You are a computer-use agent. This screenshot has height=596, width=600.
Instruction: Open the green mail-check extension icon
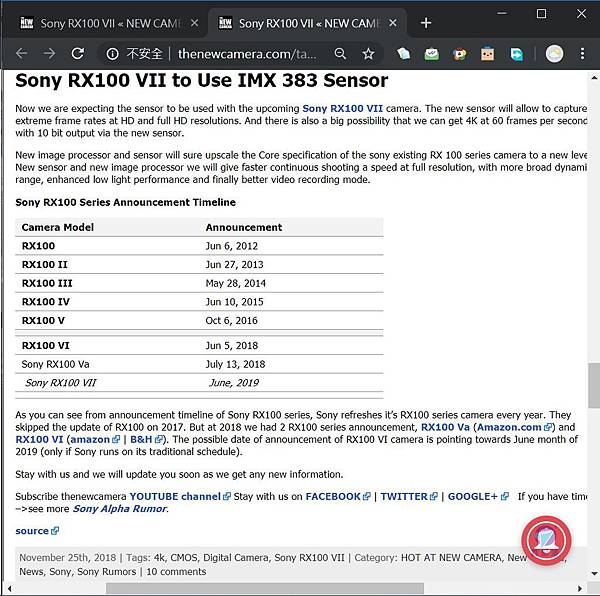pos(432,54)
